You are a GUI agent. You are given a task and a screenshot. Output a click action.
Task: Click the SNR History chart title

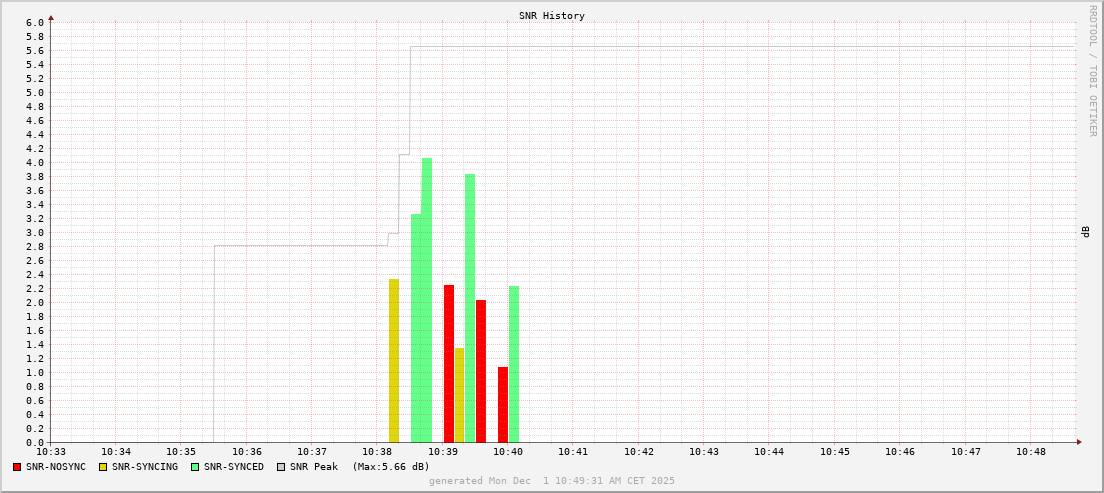552,16
